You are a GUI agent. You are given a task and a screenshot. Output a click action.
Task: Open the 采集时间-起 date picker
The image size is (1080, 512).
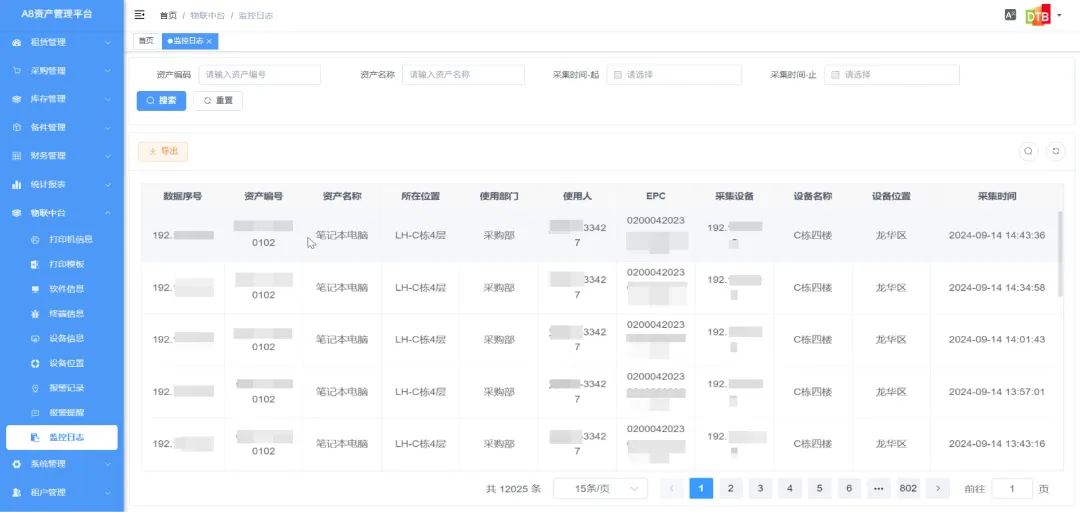(x=675, y=75)
